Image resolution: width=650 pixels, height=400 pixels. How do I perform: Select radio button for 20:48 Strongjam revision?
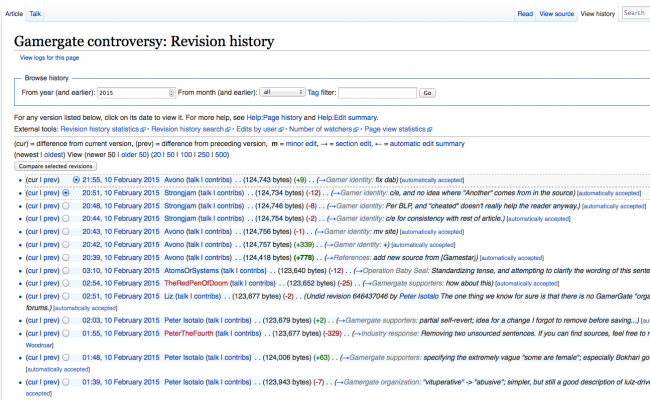click(66, 205)
